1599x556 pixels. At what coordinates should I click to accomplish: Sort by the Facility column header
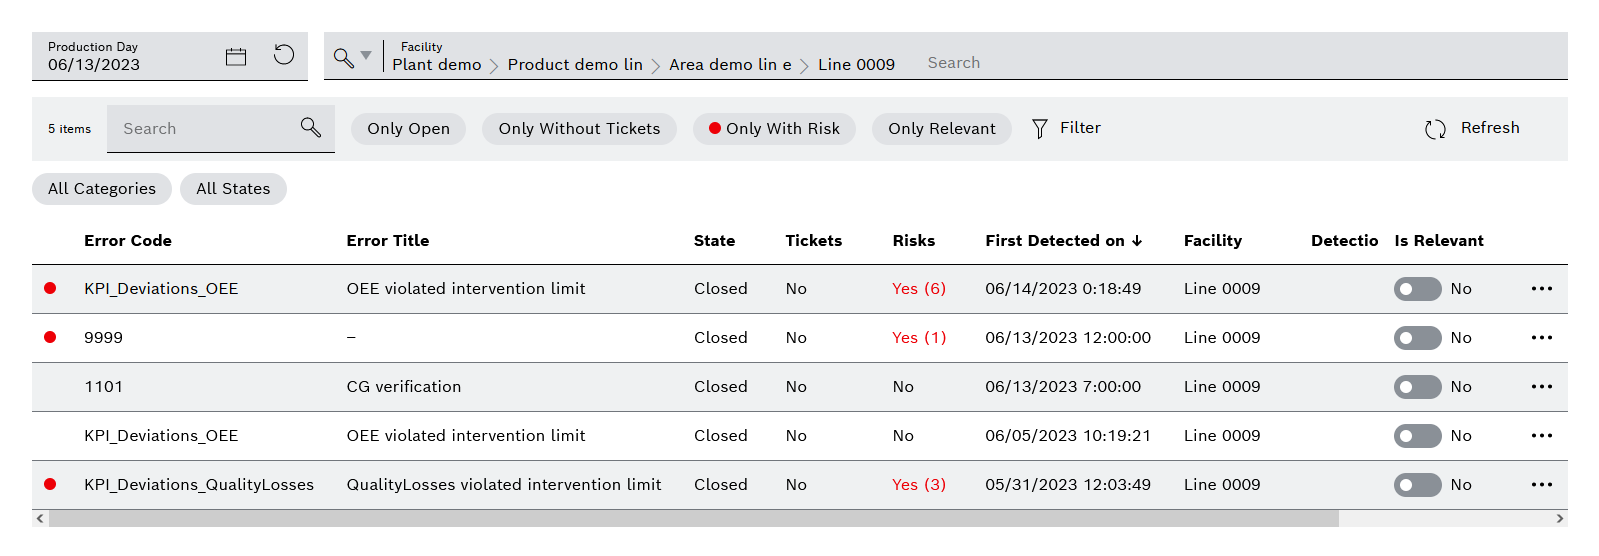coord(1213,241)
